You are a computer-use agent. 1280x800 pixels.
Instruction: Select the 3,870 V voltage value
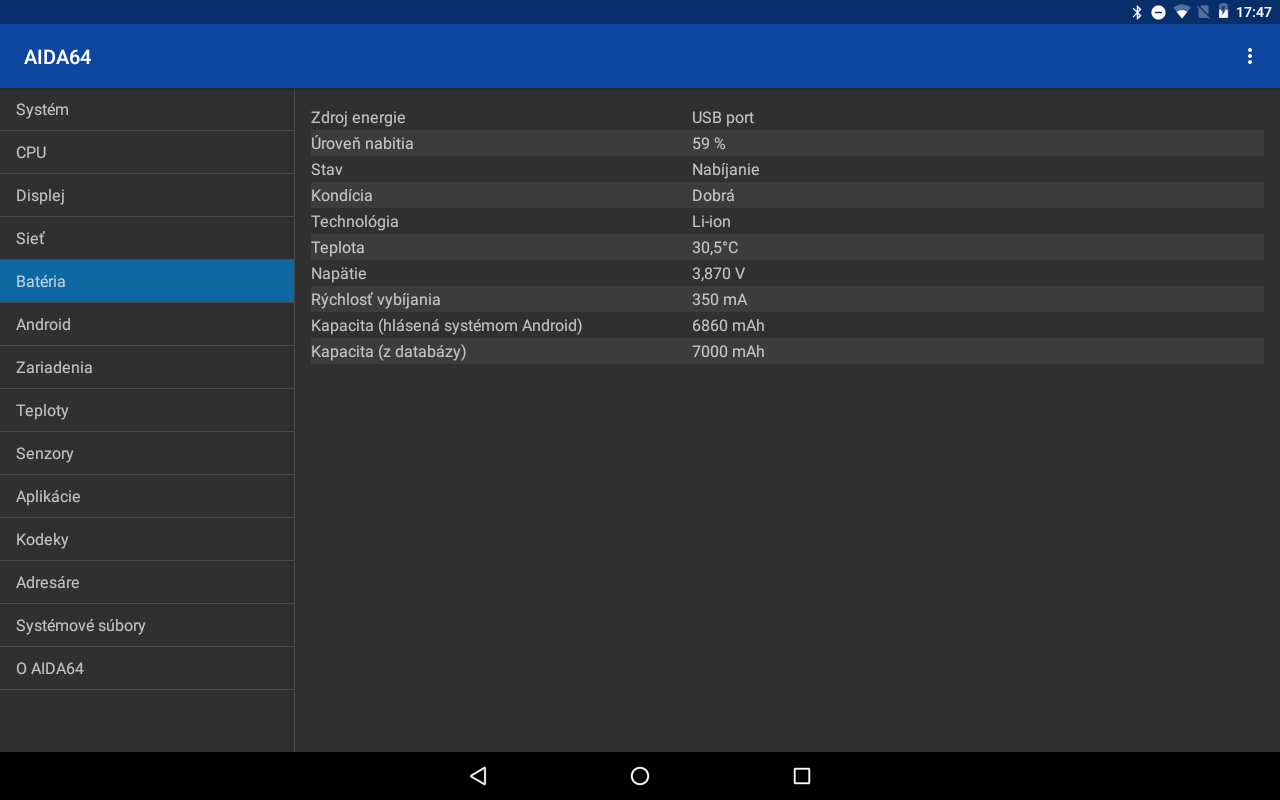tap(718, 273)
